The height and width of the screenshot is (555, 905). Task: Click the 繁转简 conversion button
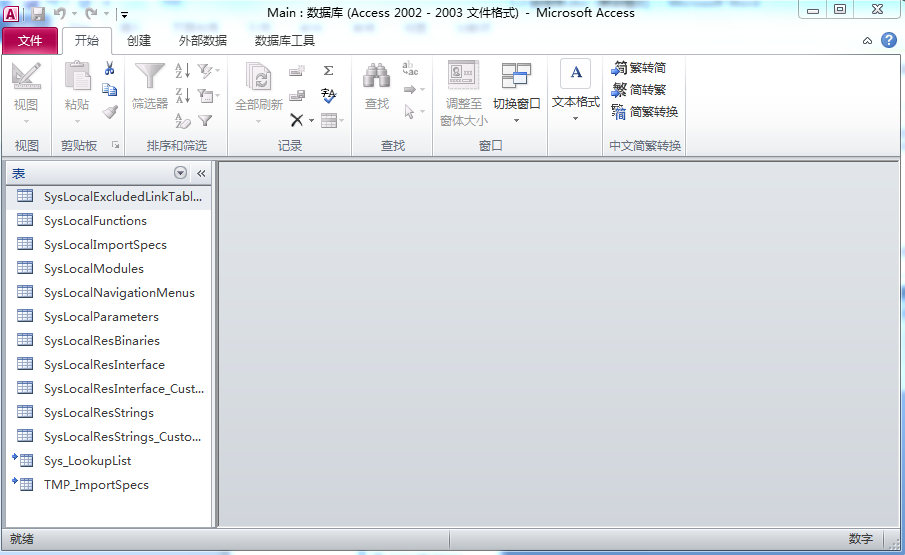pyautogui.click(x=638, y=68)
